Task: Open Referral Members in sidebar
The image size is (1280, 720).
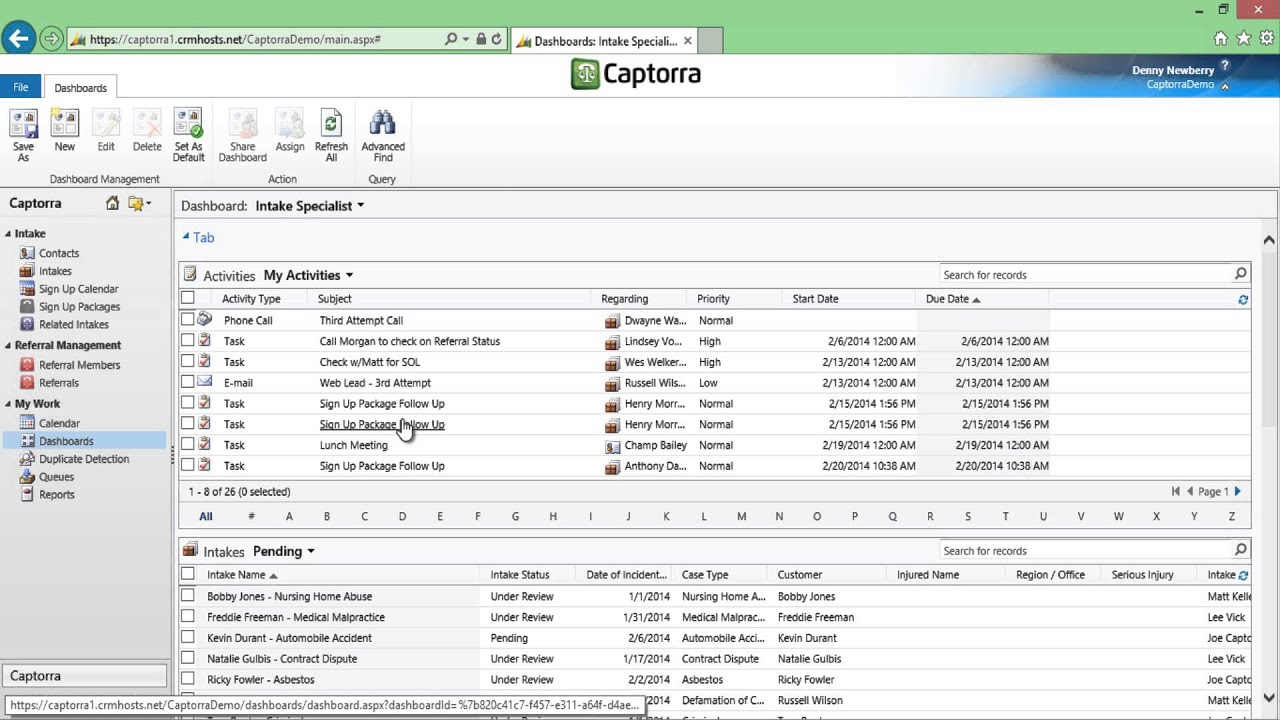Action: click(79, 365)
